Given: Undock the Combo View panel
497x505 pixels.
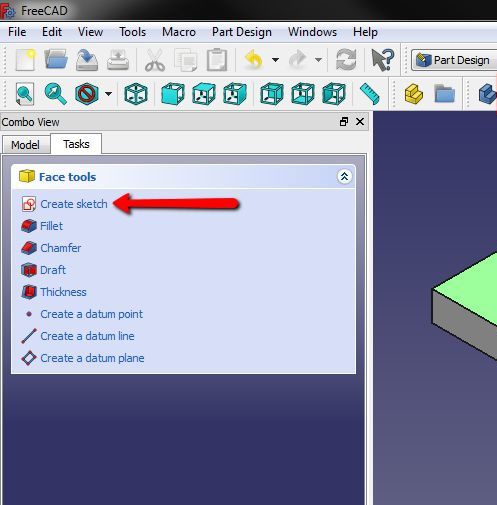Looking at the screenshot, I should coord(344,122).
